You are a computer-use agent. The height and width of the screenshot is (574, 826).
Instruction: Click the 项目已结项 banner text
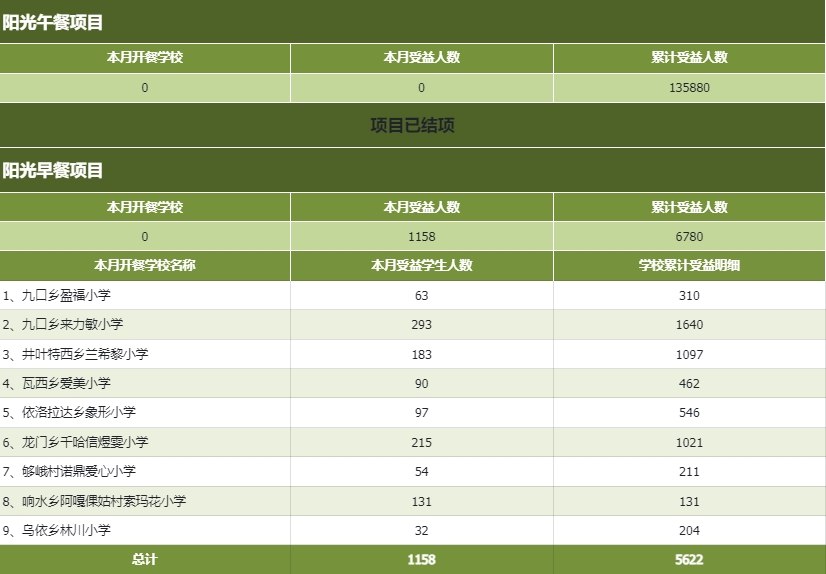[412, 125]
